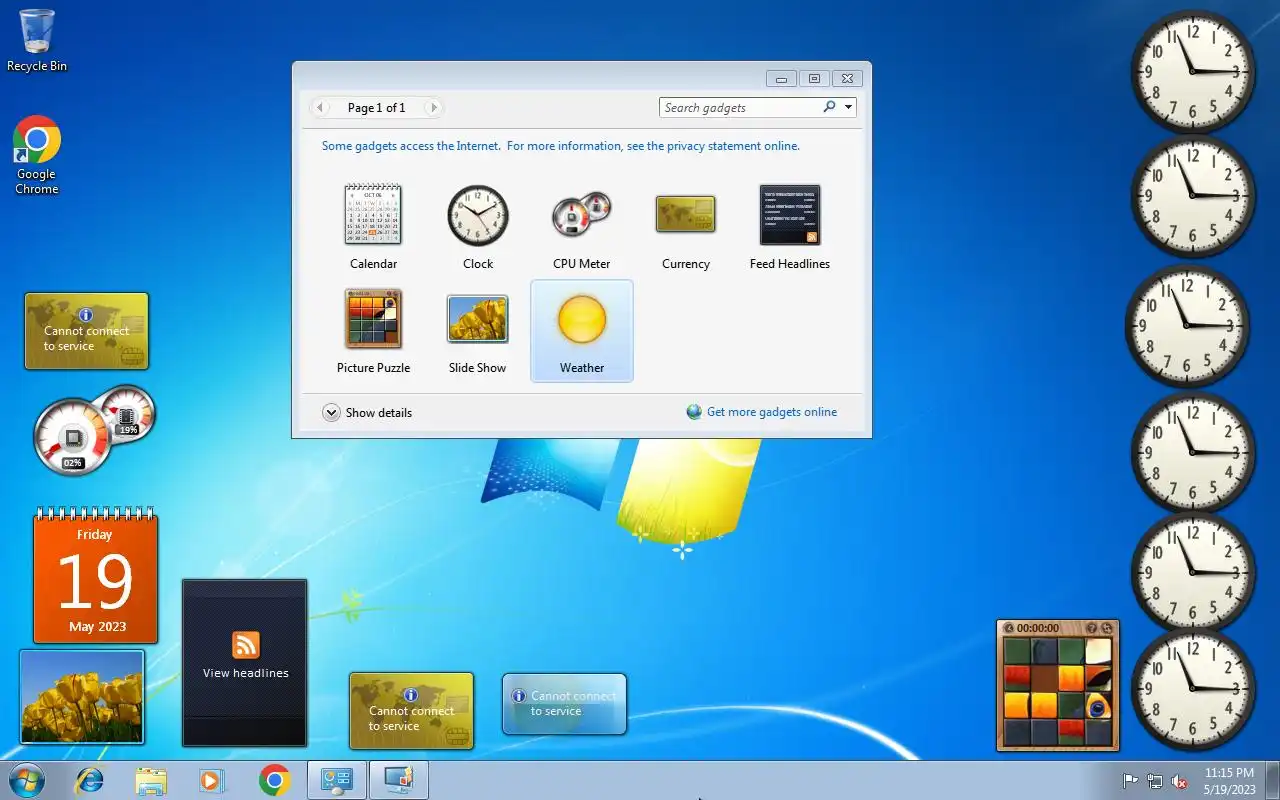Image resolution: width=1280 pixels, height=800 pixels.
Task: Click the 00:00:00 timer in Picture Puzzle
Action: pyautogui.click(x=1038, y=628)
